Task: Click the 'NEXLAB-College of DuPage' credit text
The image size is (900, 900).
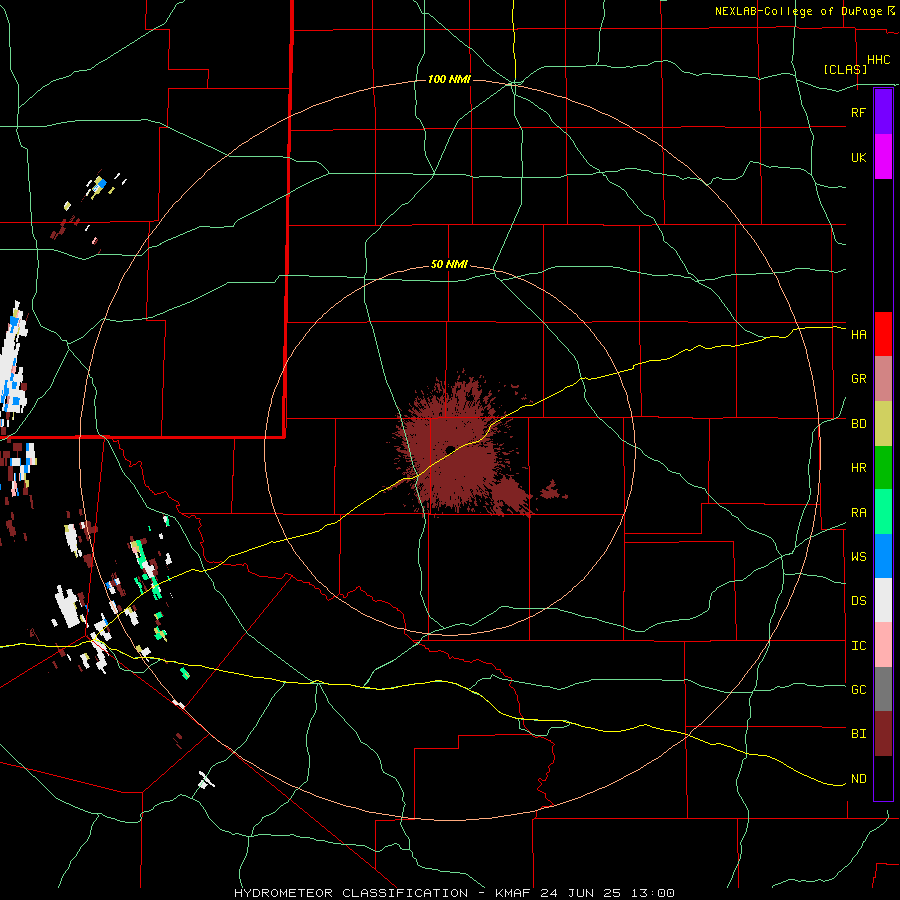Action: tap(799, 11)
